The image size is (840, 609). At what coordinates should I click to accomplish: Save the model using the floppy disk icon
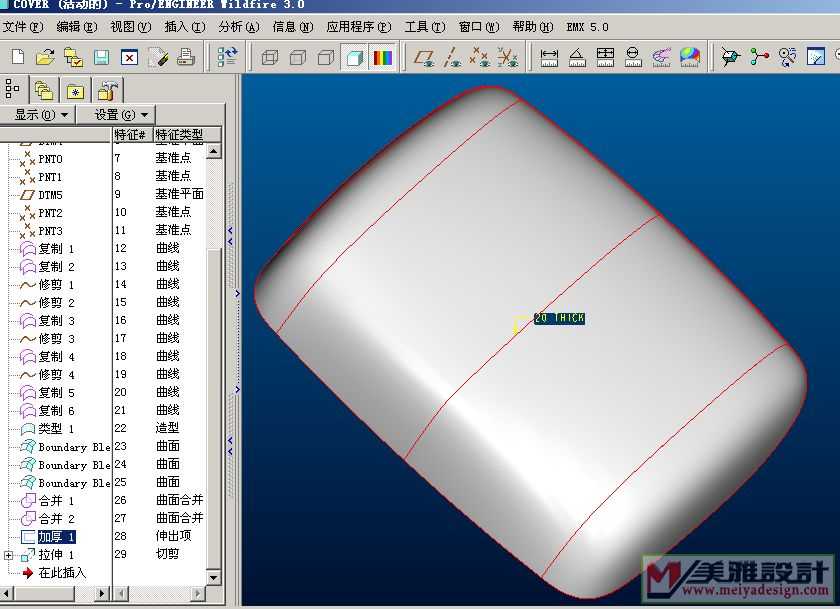coord(101,58)
